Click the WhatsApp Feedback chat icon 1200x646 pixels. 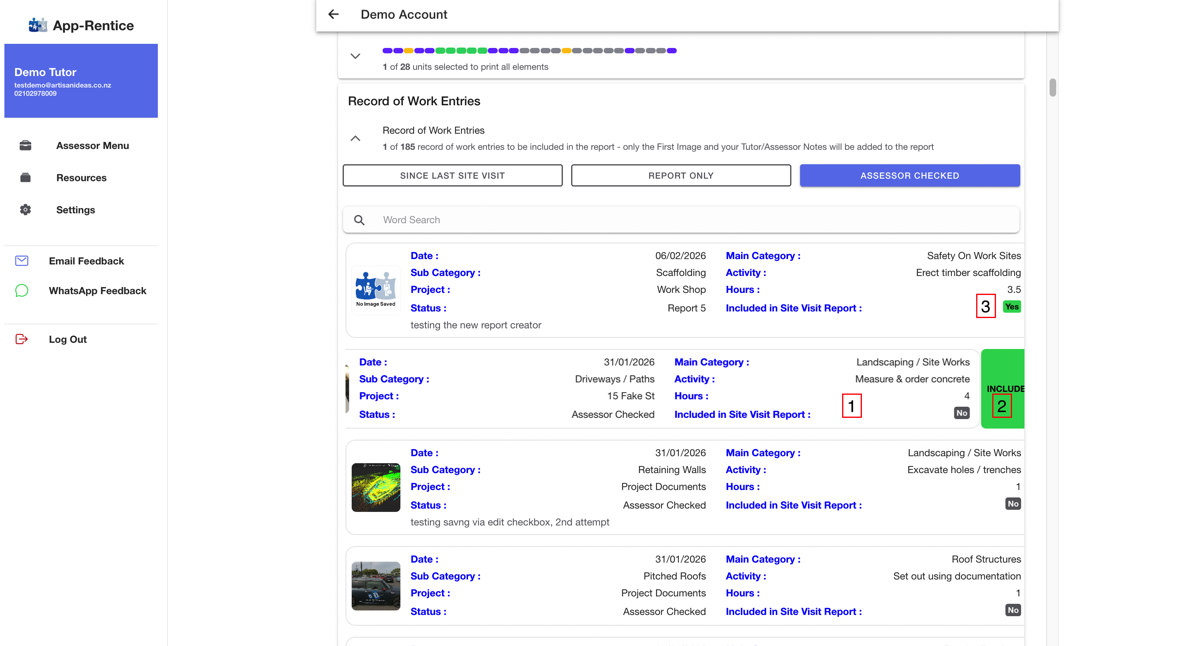pos(22,291)
